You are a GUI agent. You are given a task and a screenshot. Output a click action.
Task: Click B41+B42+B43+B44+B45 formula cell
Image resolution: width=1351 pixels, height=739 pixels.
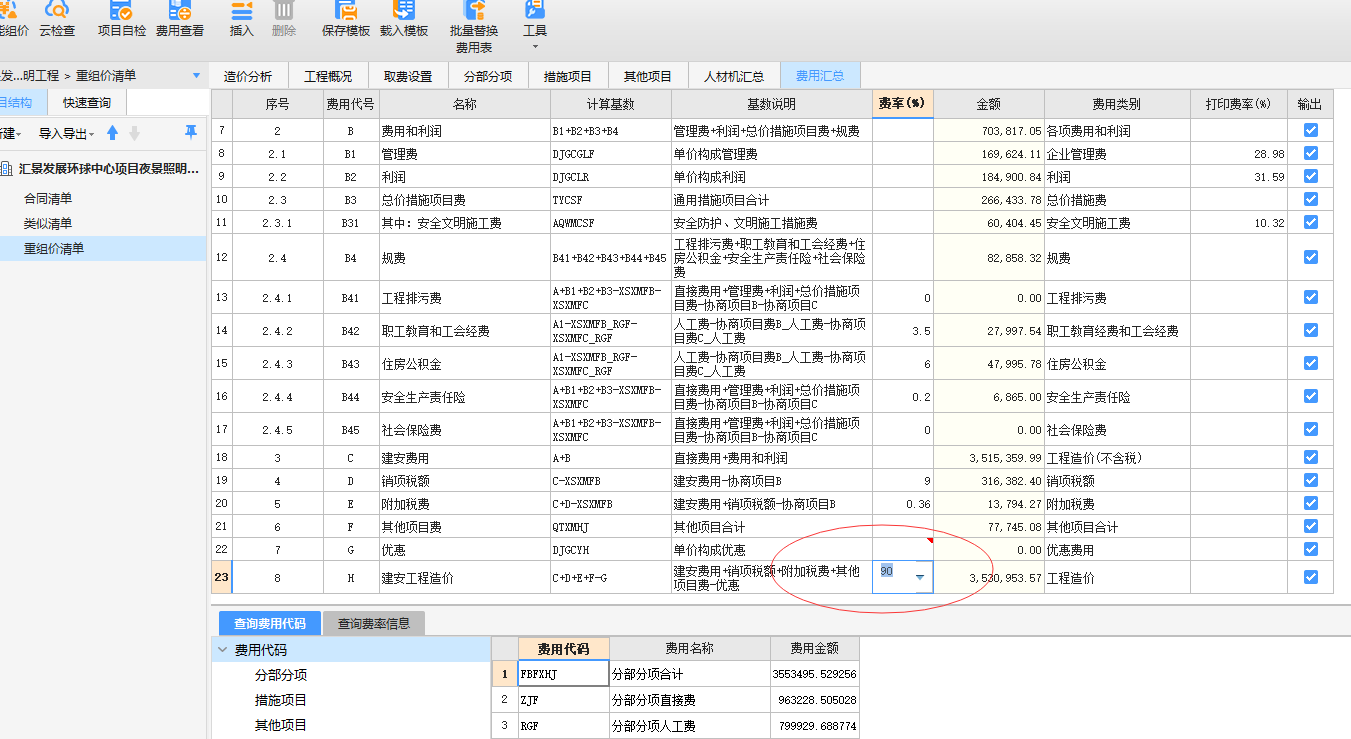(610, 257)
